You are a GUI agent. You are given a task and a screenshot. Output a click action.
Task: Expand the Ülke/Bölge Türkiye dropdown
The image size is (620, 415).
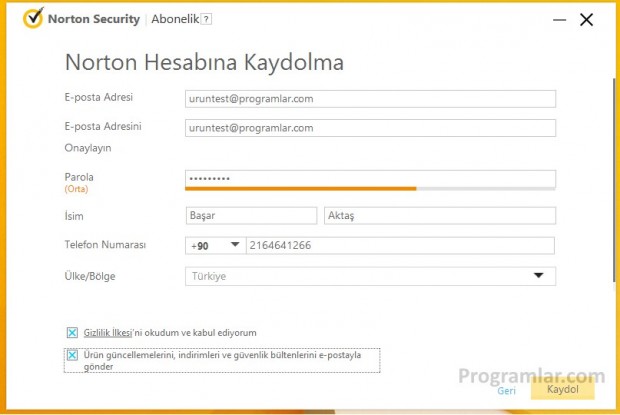click(370, 276)
